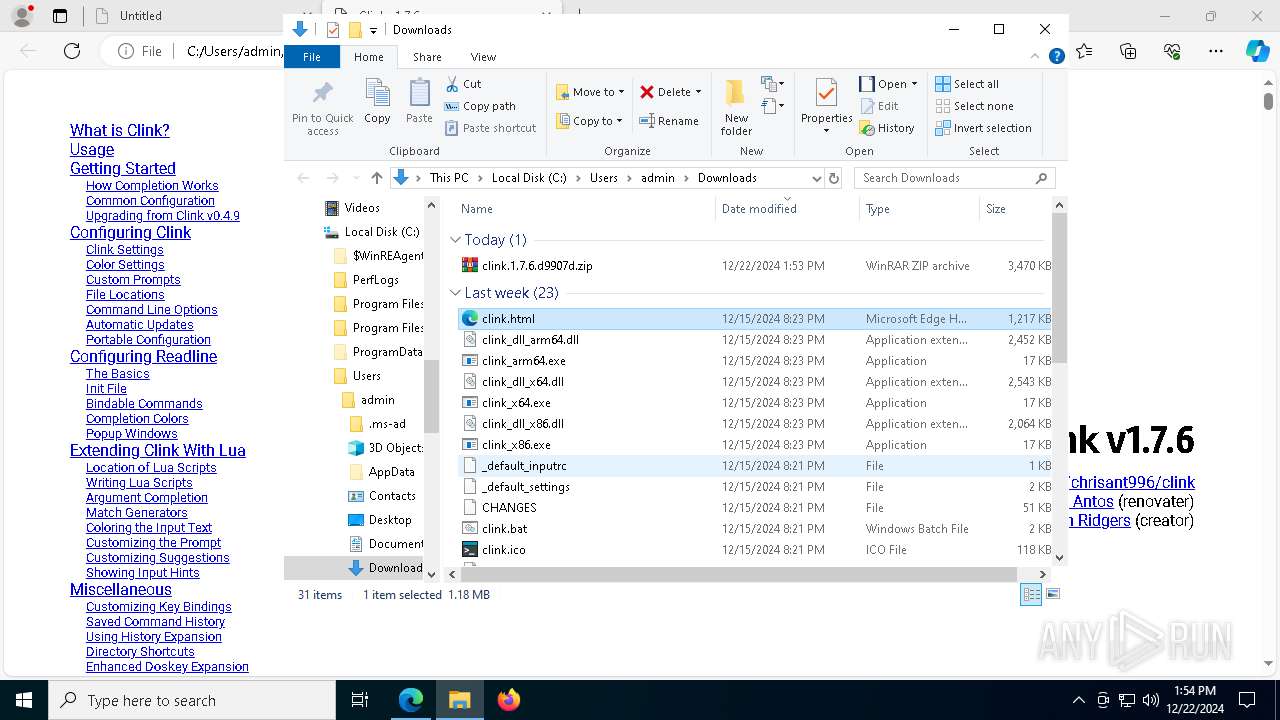
Task: Click Type here to search box
Action: coord(192,700)
